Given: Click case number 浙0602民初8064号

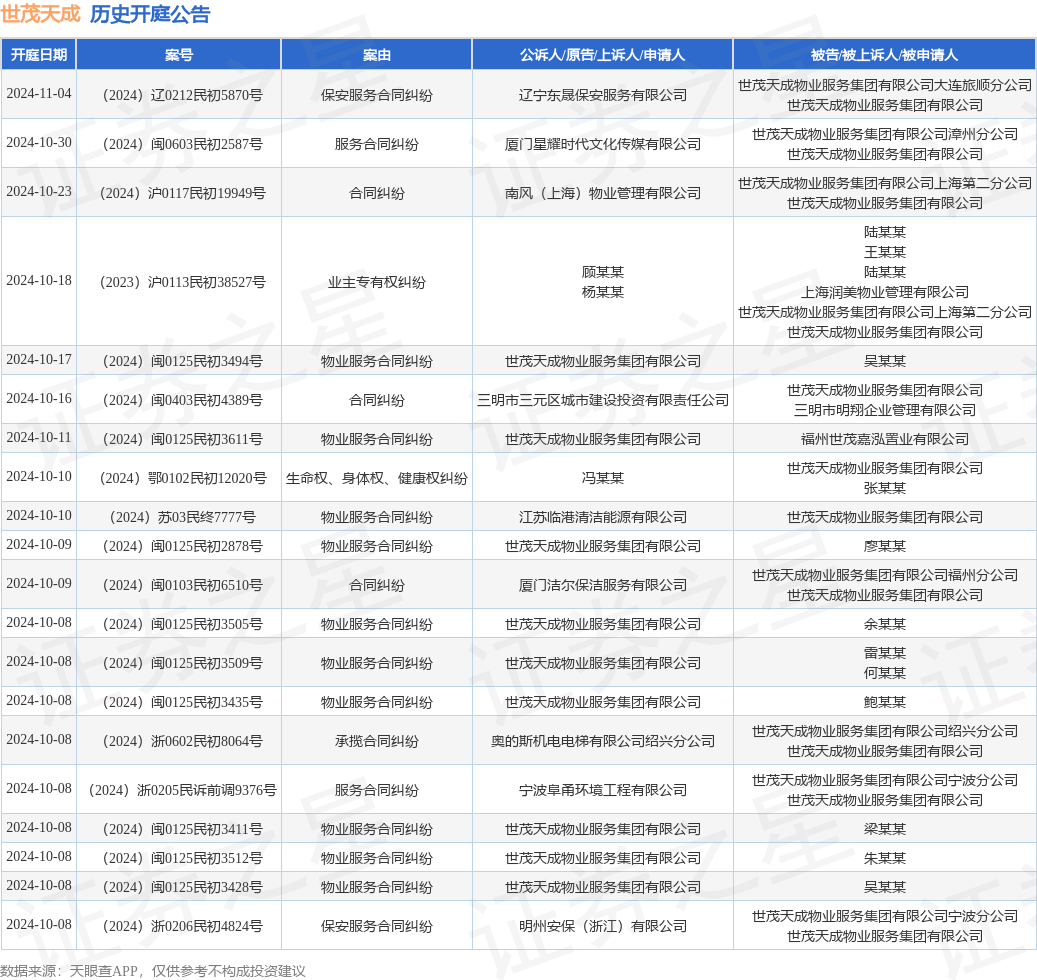Looking at the screenshot, I should [183, 741].
